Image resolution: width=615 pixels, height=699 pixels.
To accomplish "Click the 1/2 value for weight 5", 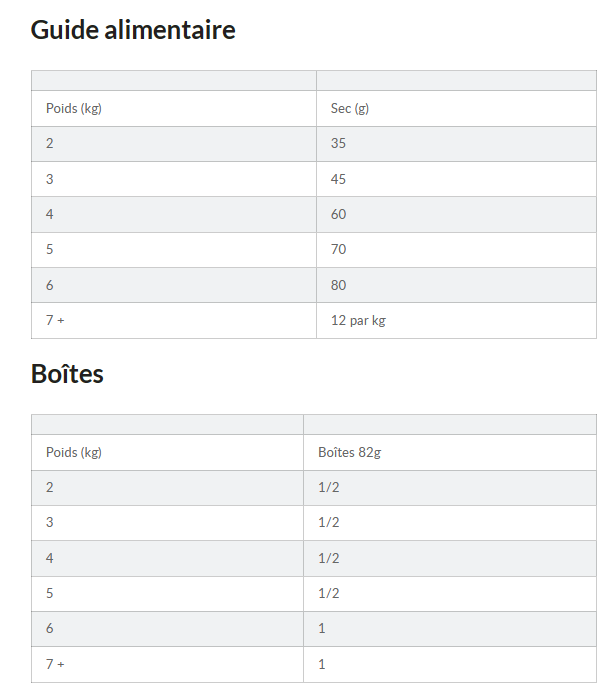I will (329, 593).
